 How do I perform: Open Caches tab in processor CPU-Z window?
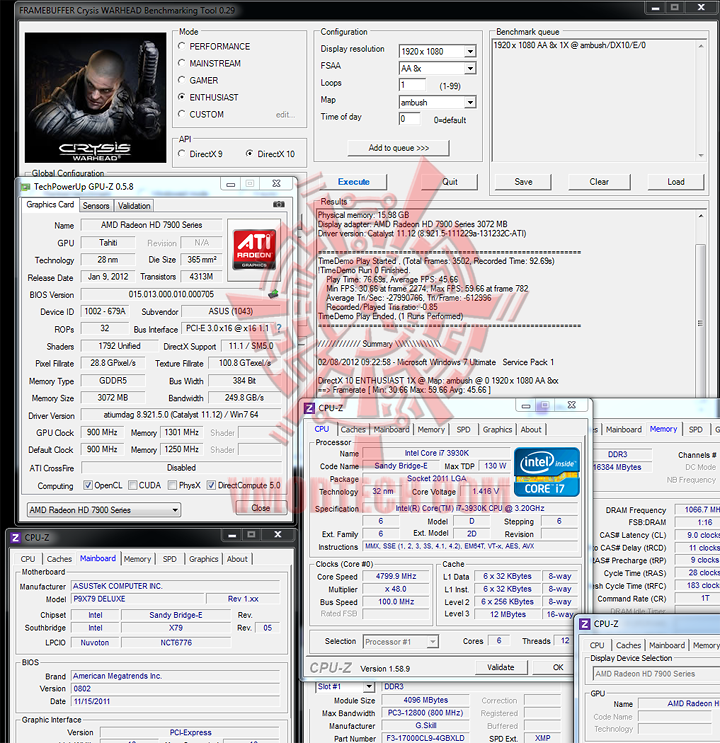click(353, 429)
